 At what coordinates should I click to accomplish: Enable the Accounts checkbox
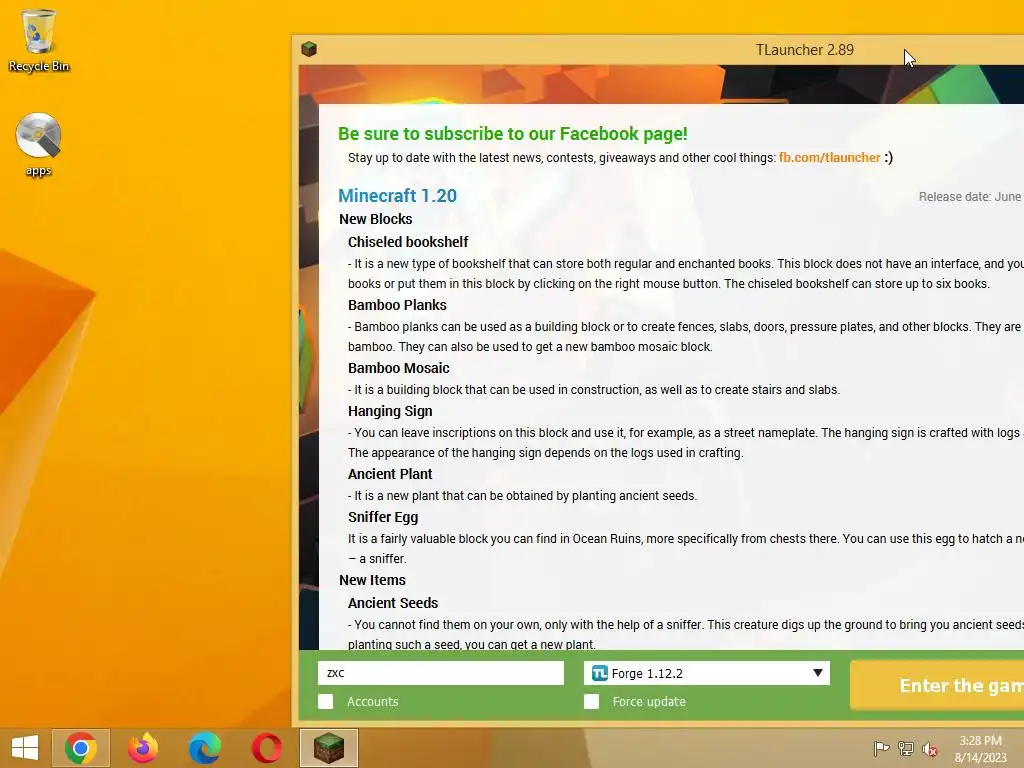pos(325,701)
